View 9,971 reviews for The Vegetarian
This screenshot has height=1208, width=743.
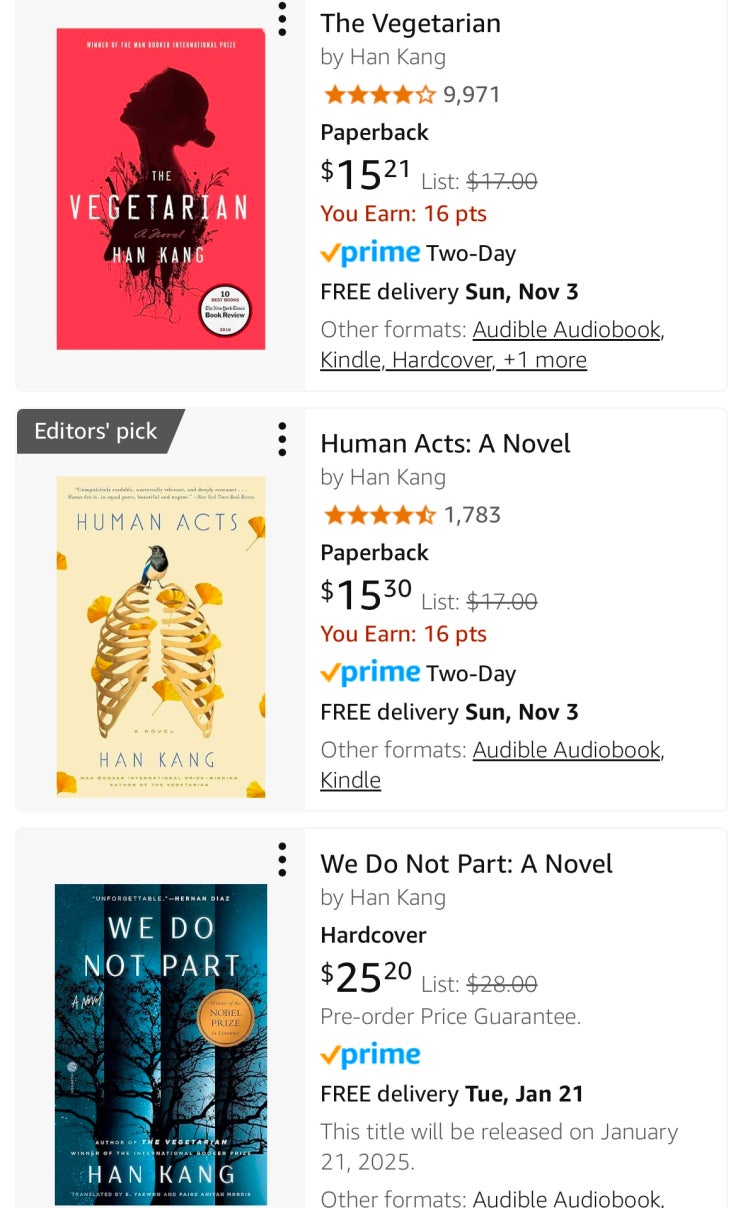(x=472, y=95)
